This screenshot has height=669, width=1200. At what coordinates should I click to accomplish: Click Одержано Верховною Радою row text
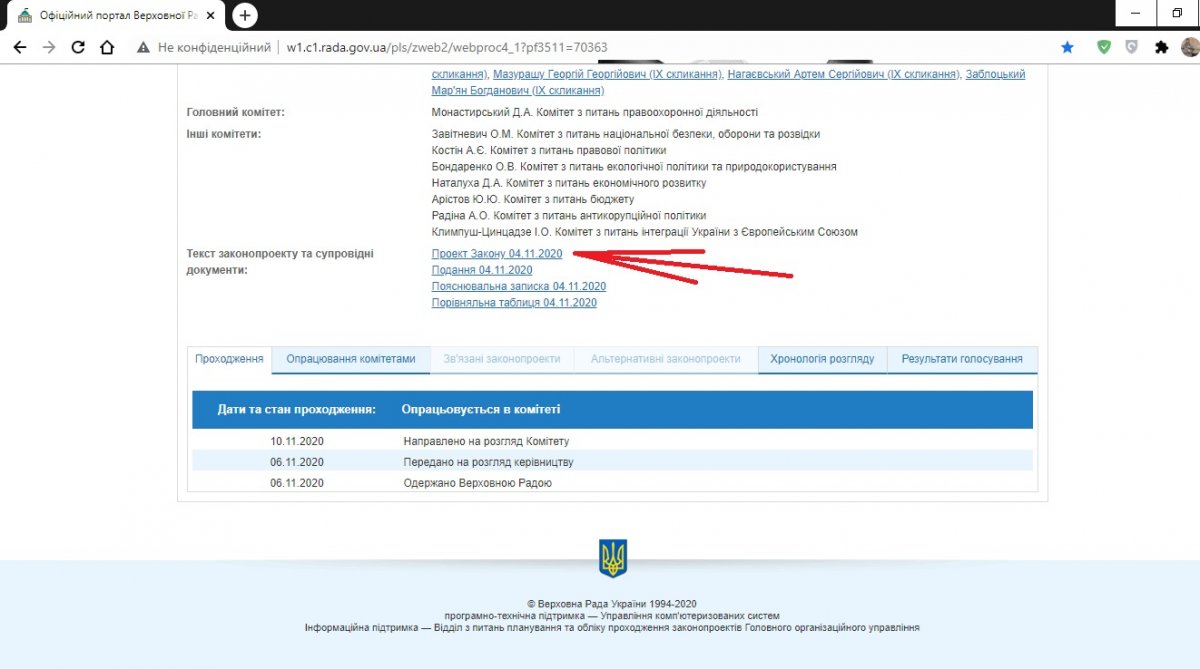477,483
